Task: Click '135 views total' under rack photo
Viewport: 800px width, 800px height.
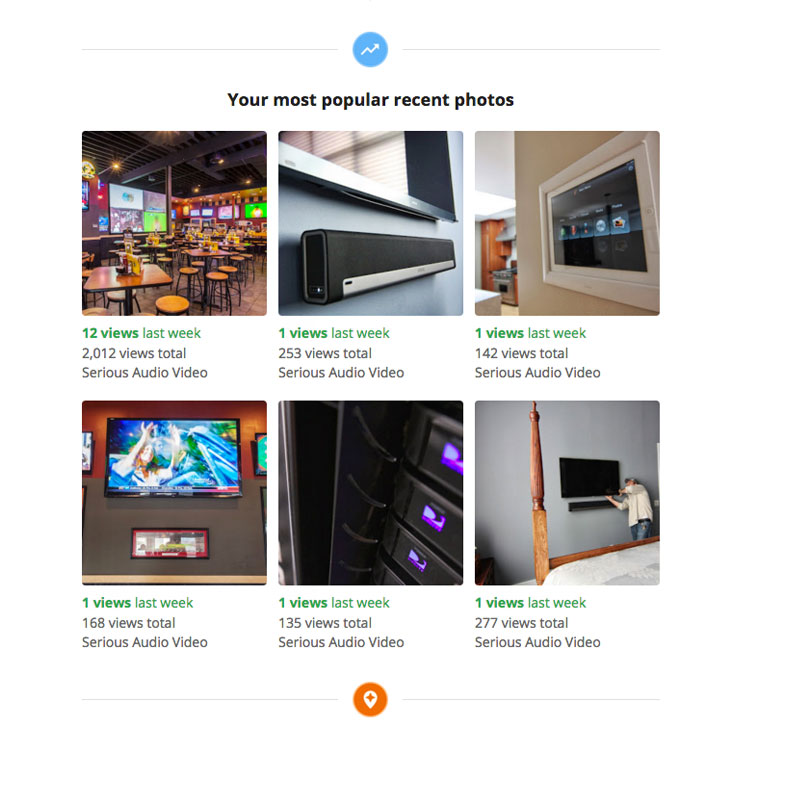Action: pos(325,622)
